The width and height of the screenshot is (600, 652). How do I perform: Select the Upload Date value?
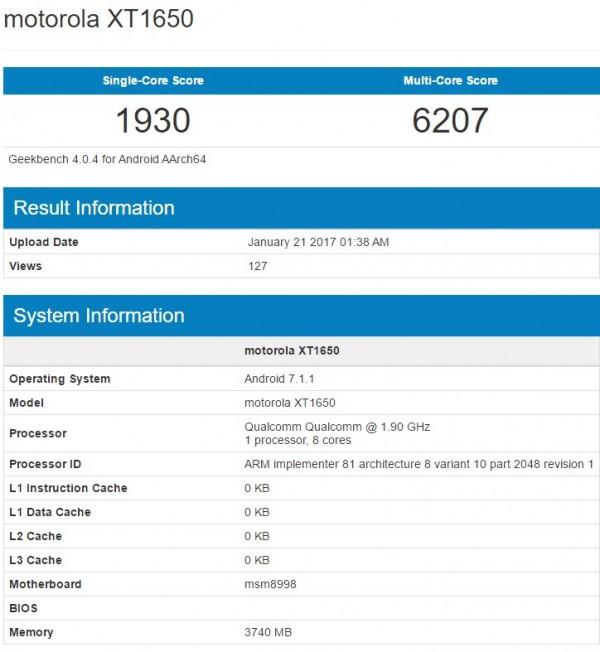point(318,242)
